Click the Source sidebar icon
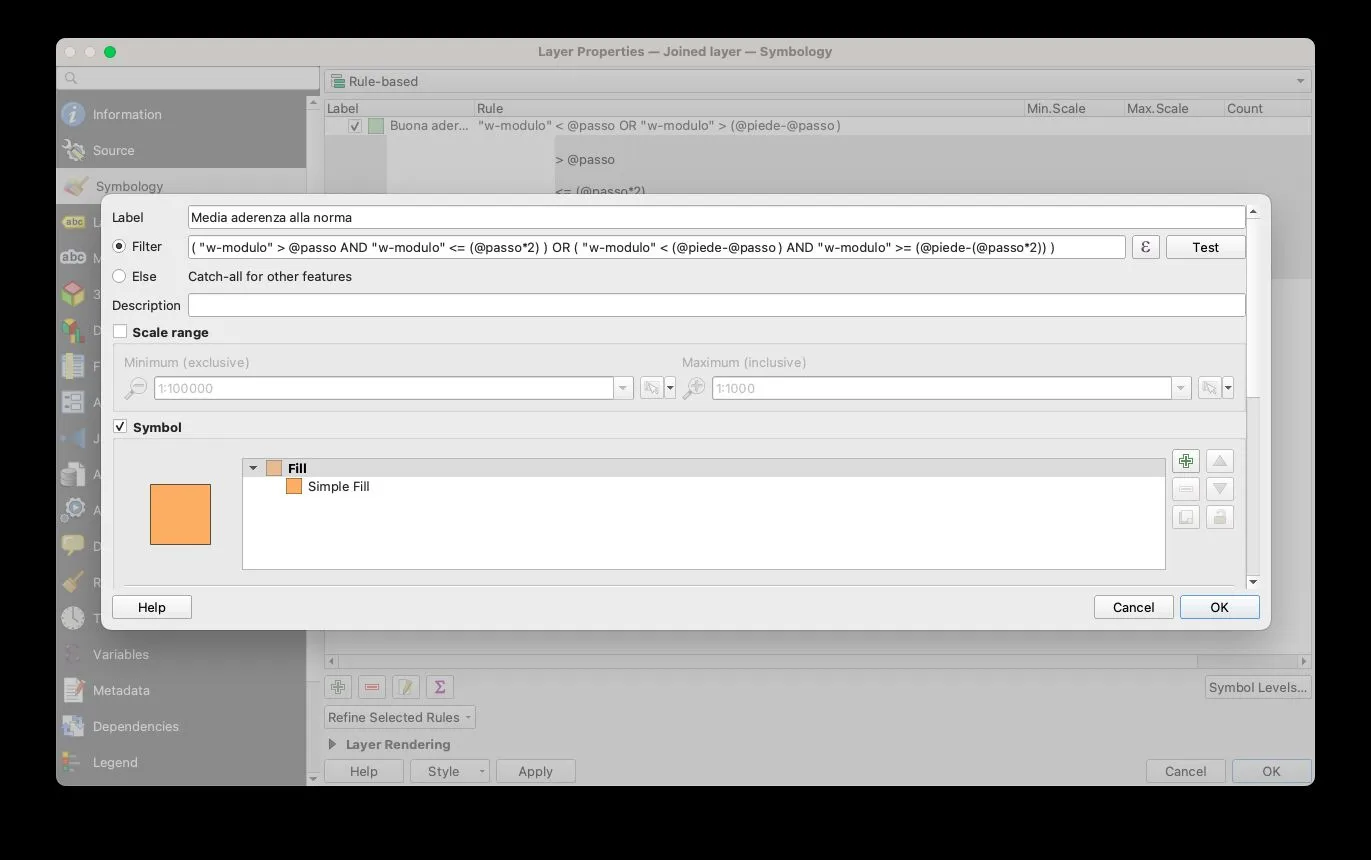1371x860 pixels. (73, 150)
